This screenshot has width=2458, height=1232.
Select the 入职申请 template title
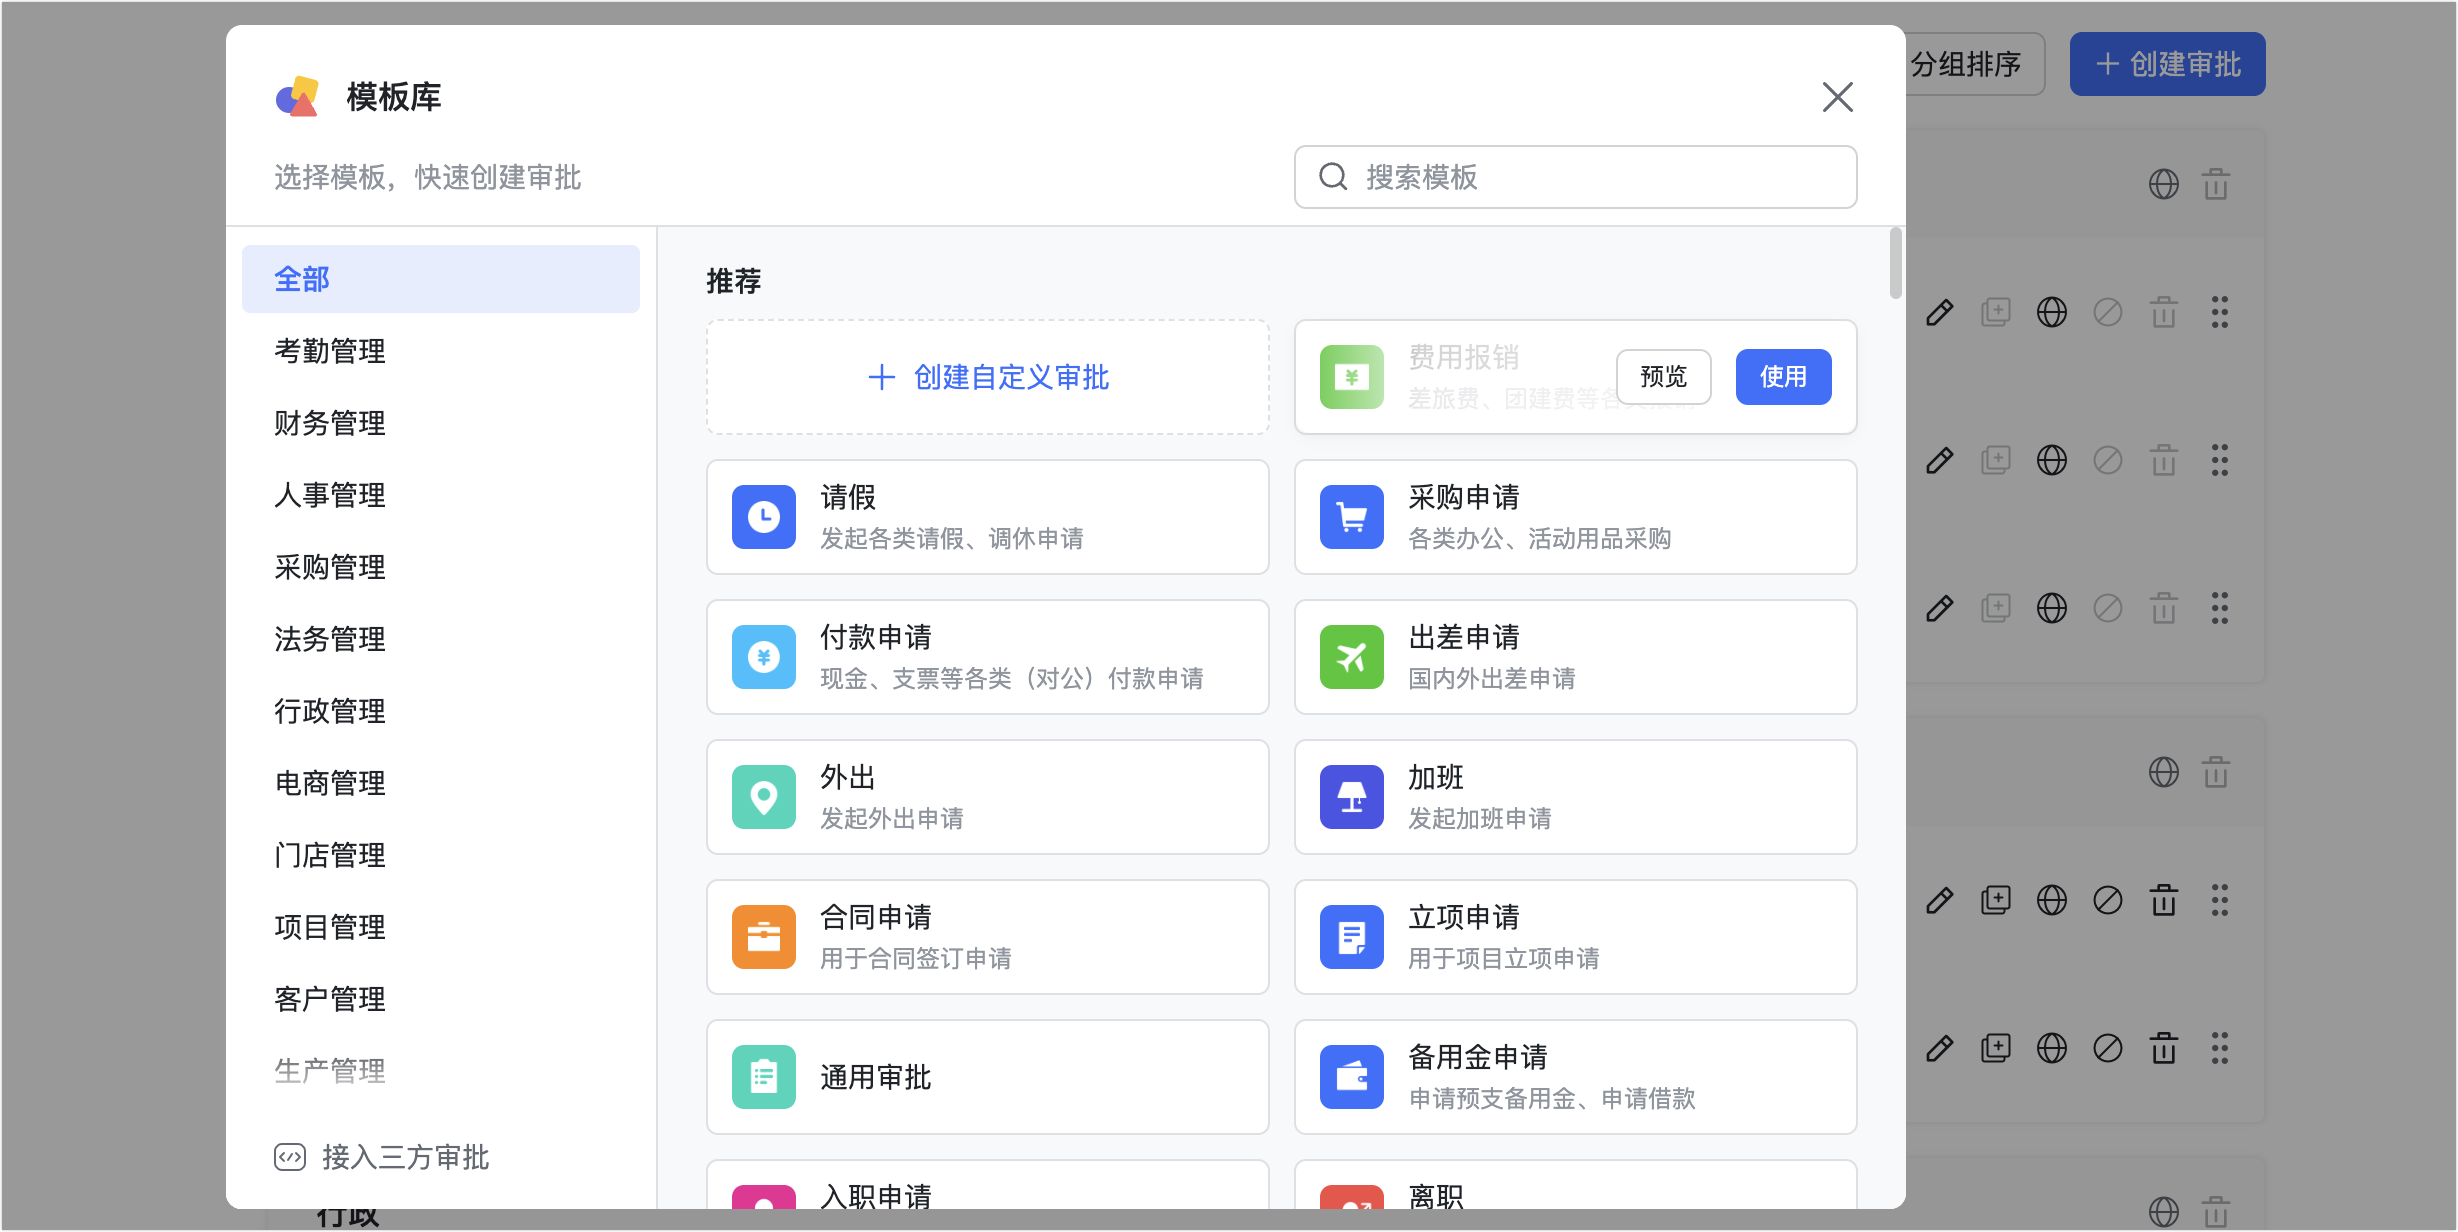(876, 1195)
